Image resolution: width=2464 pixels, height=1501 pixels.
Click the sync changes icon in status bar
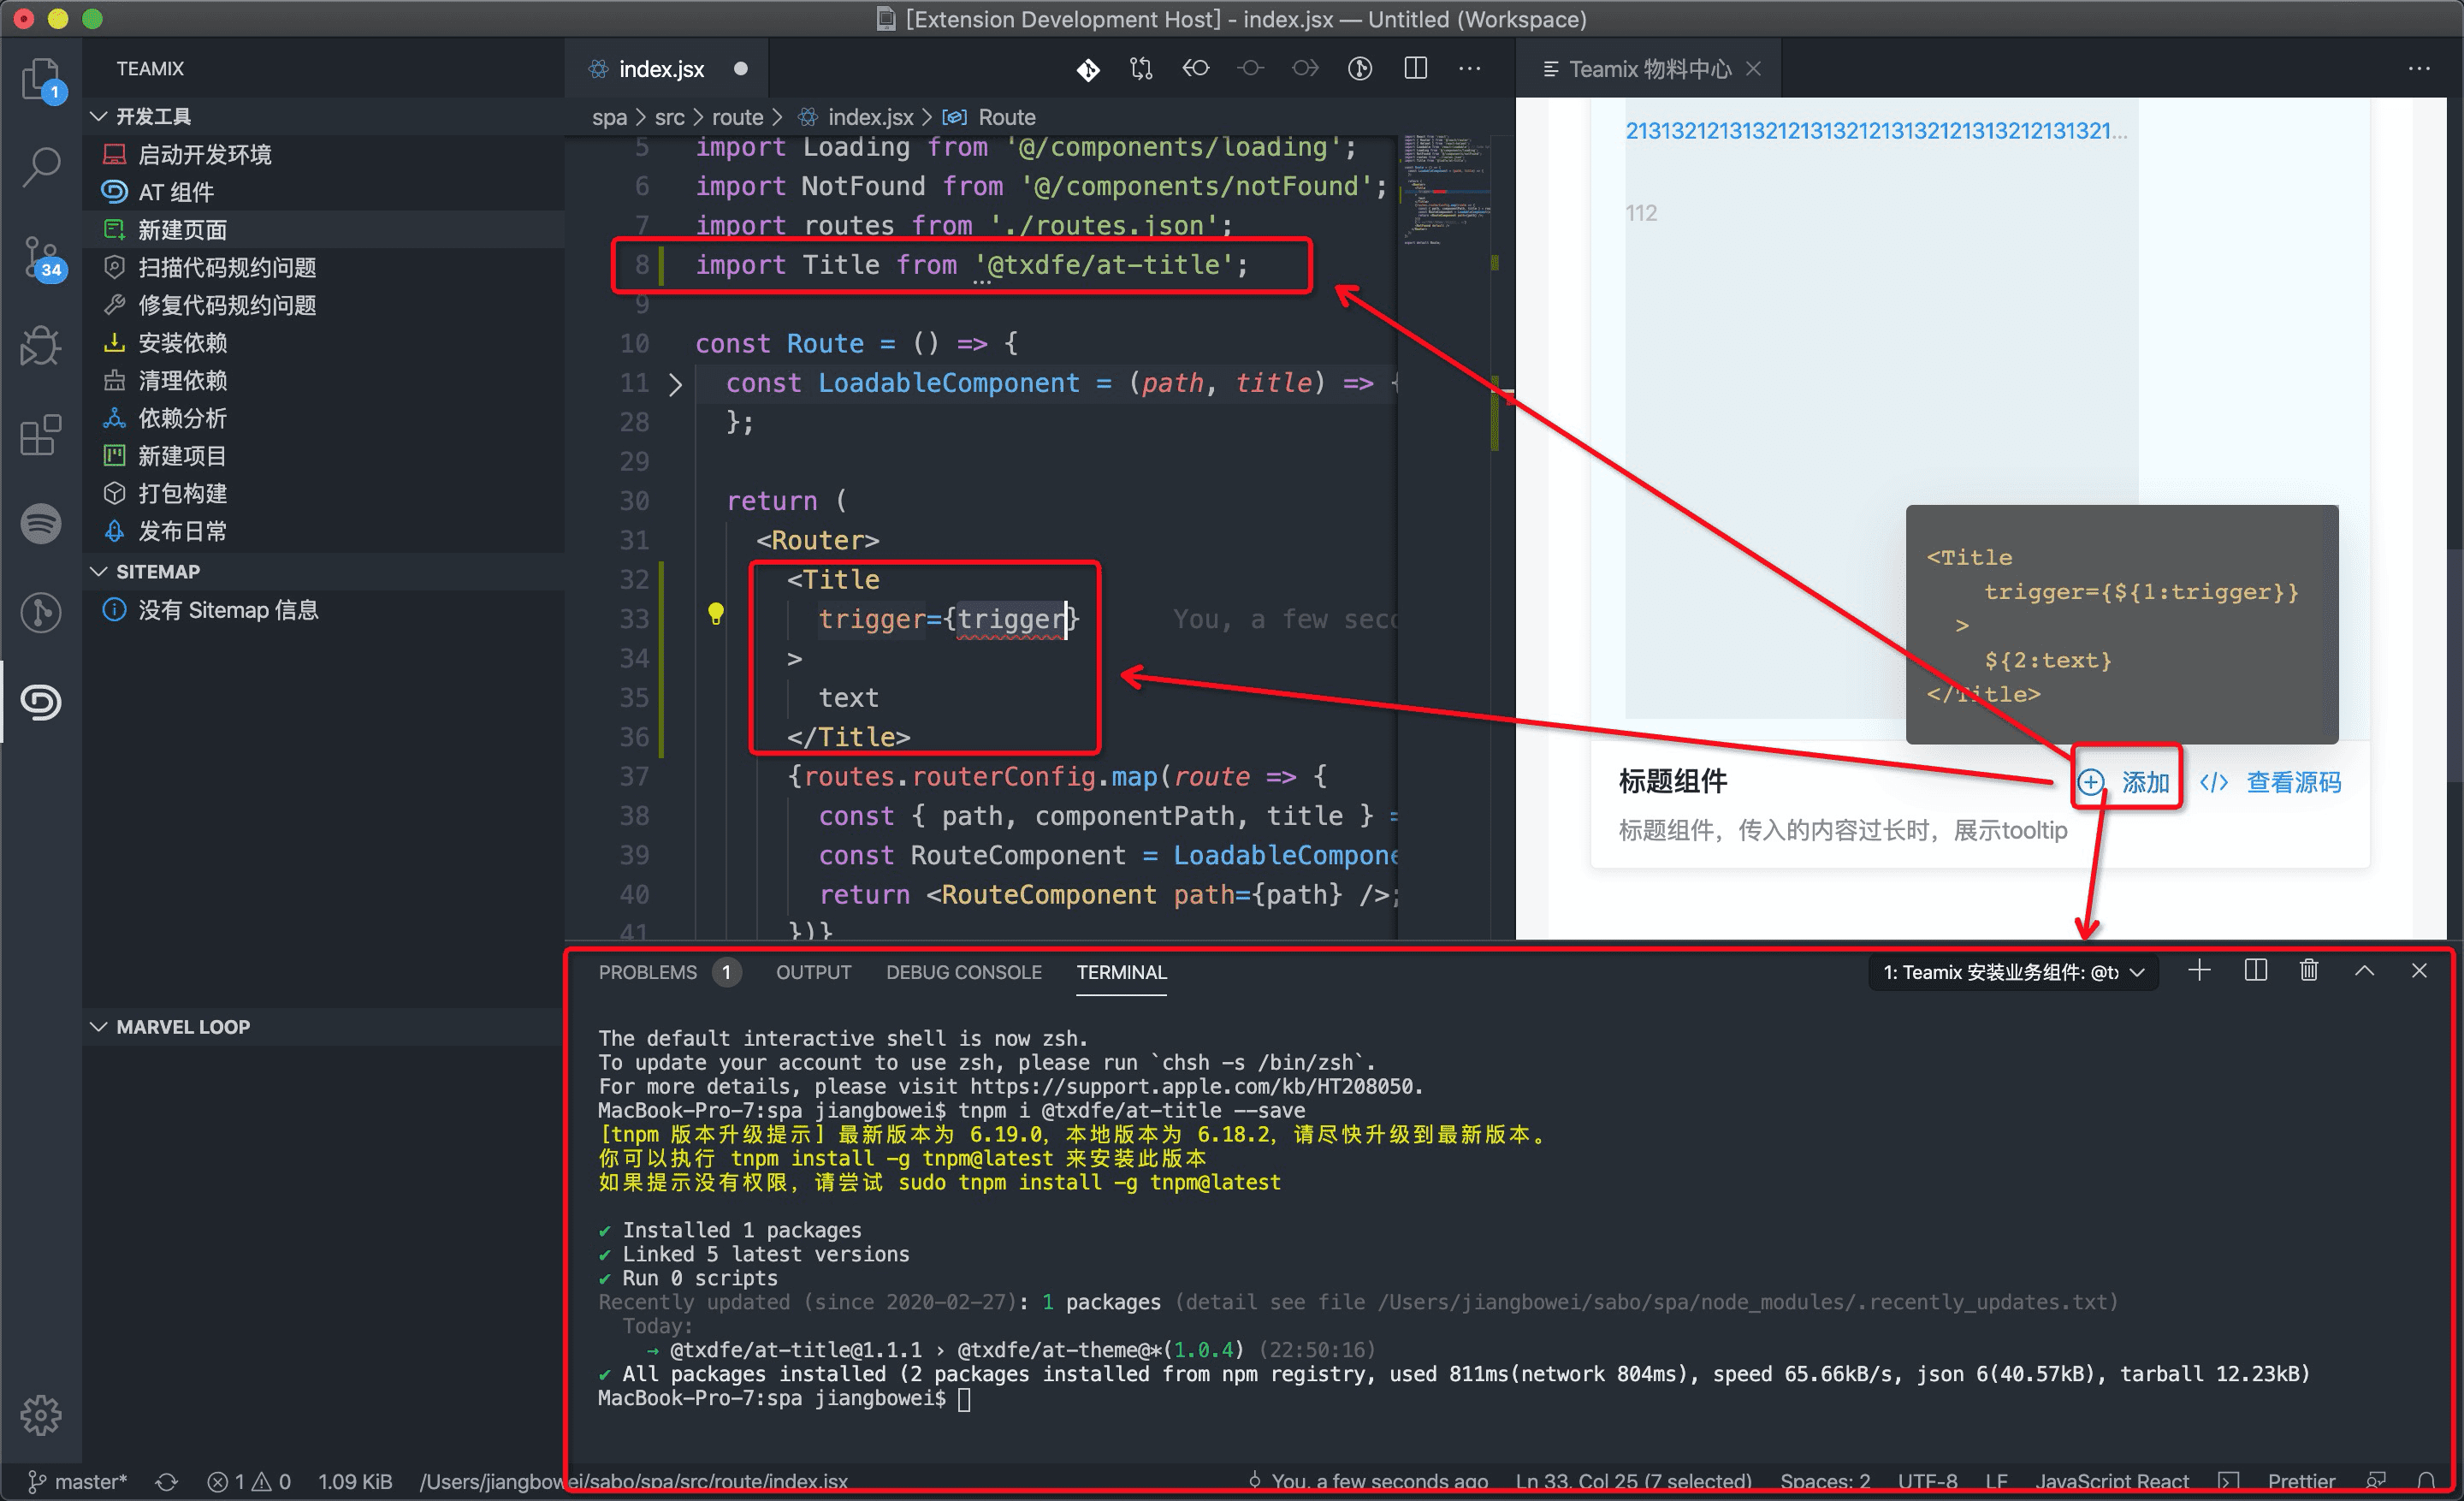167,1482
